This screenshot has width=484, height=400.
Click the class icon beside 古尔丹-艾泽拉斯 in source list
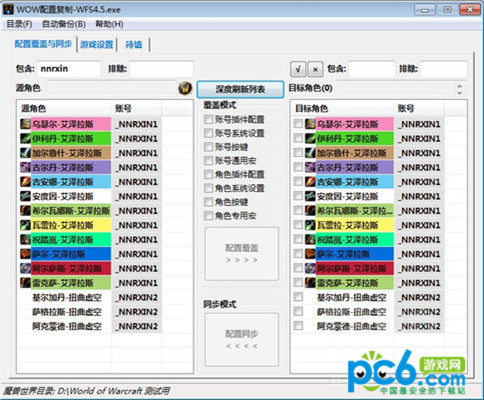pos(25,167)
